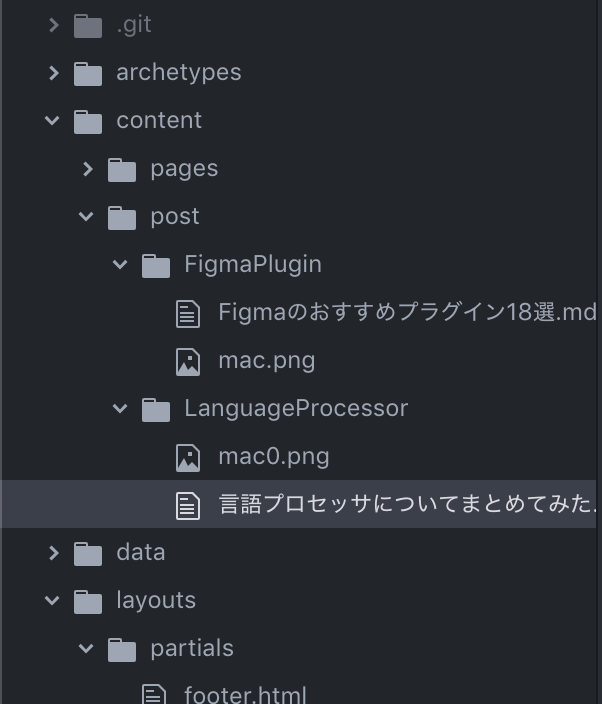This screenshot has height=704, width=602.
Task: Click the footer.html file icon
Action: (x=154, y=694)
